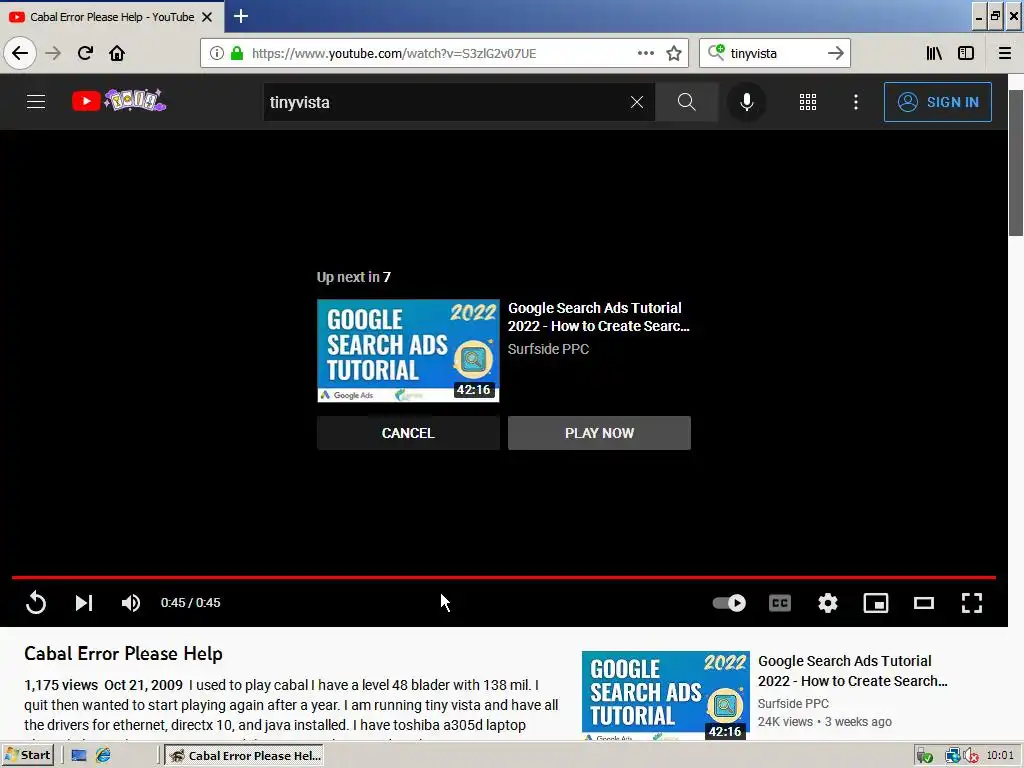Open the Firefox hamburger menu
Image resolution: width=1024 pixels, height=768 pixels.
[1005, 53]
